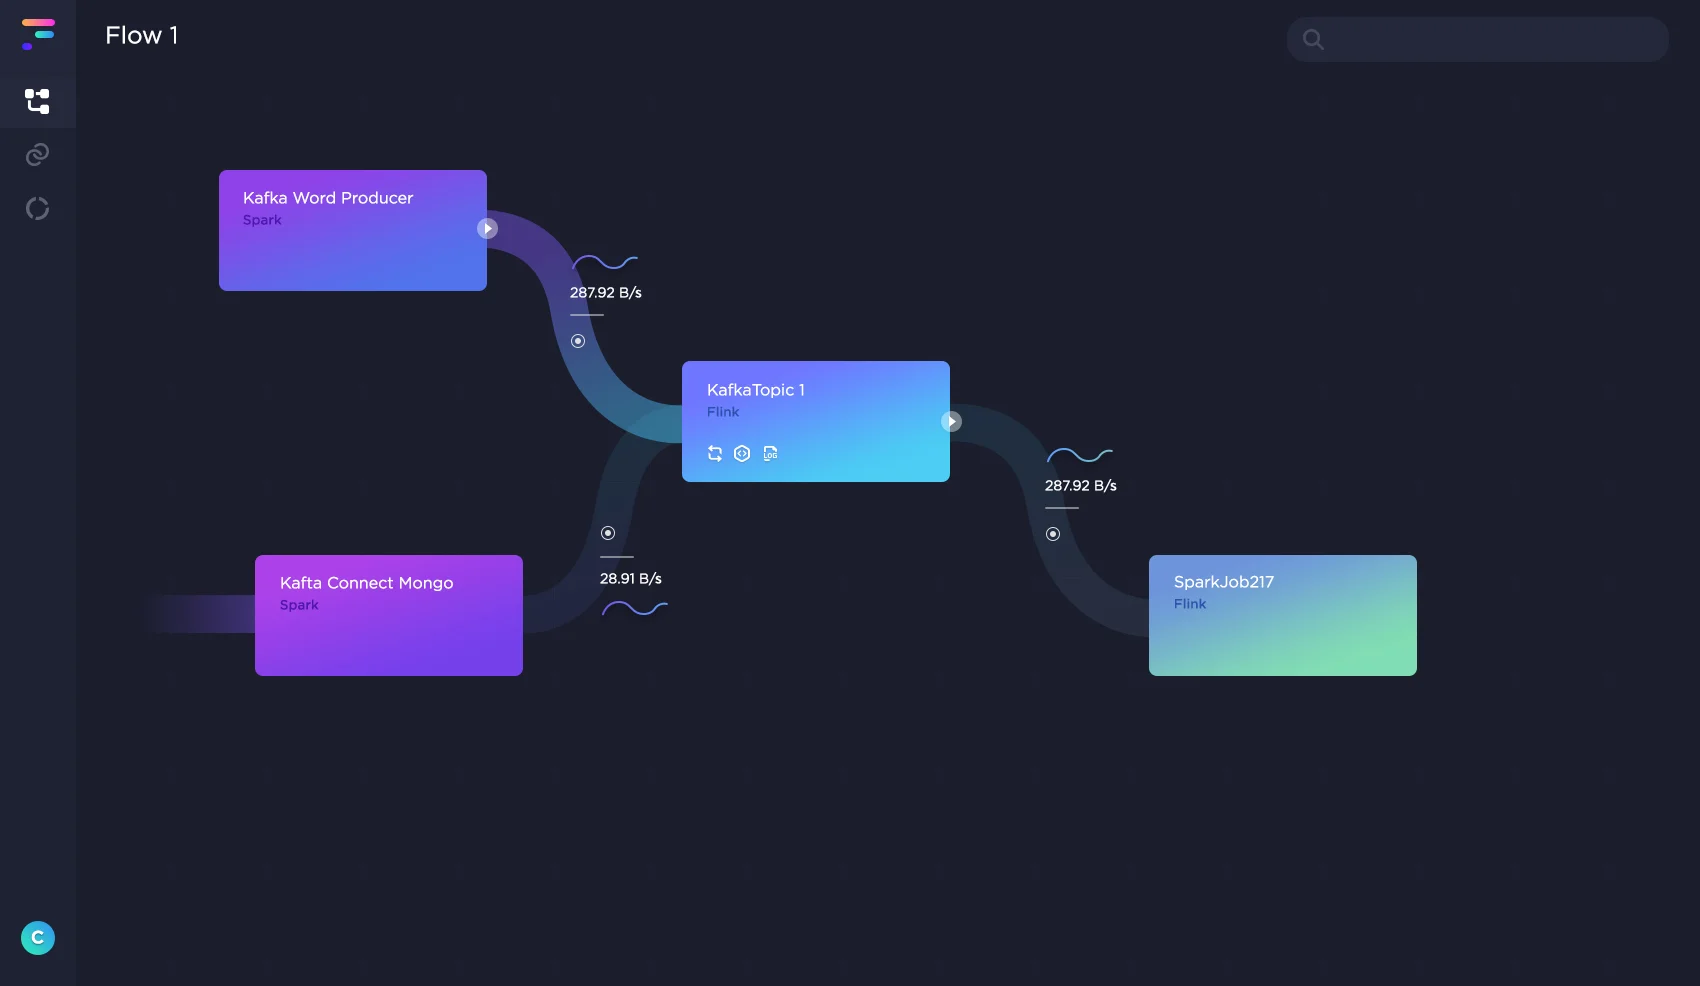The height and width of the screenshot is (986, 1700).
Task: Click the 28.91 B/s throughput label
Action: pos(631,579)
